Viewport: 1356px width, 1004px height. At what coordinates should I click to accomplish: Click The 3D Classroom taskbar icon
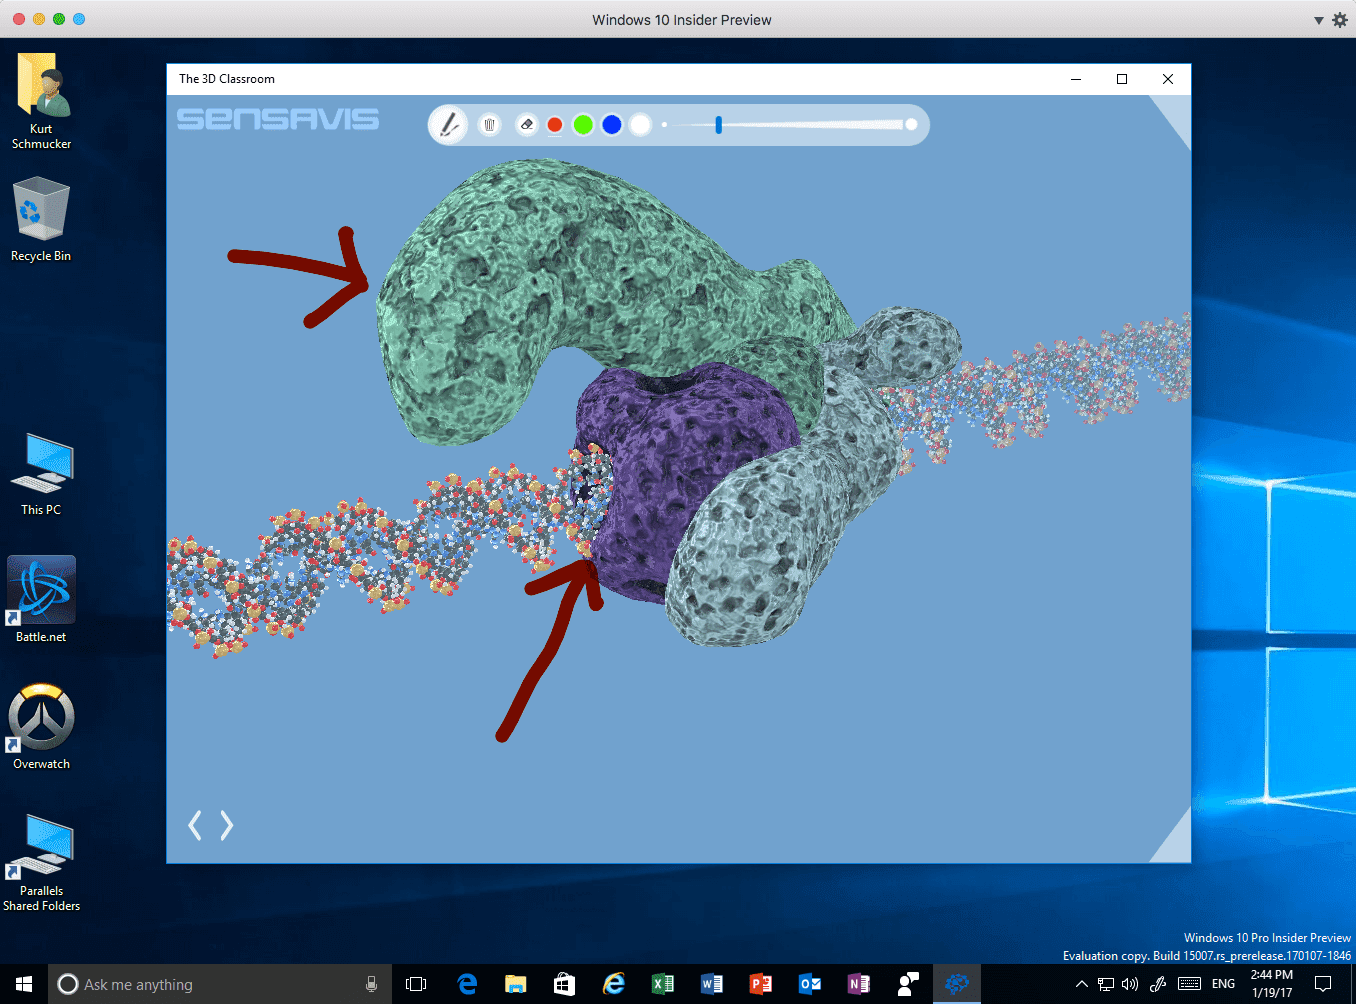(x=957, y=984)
